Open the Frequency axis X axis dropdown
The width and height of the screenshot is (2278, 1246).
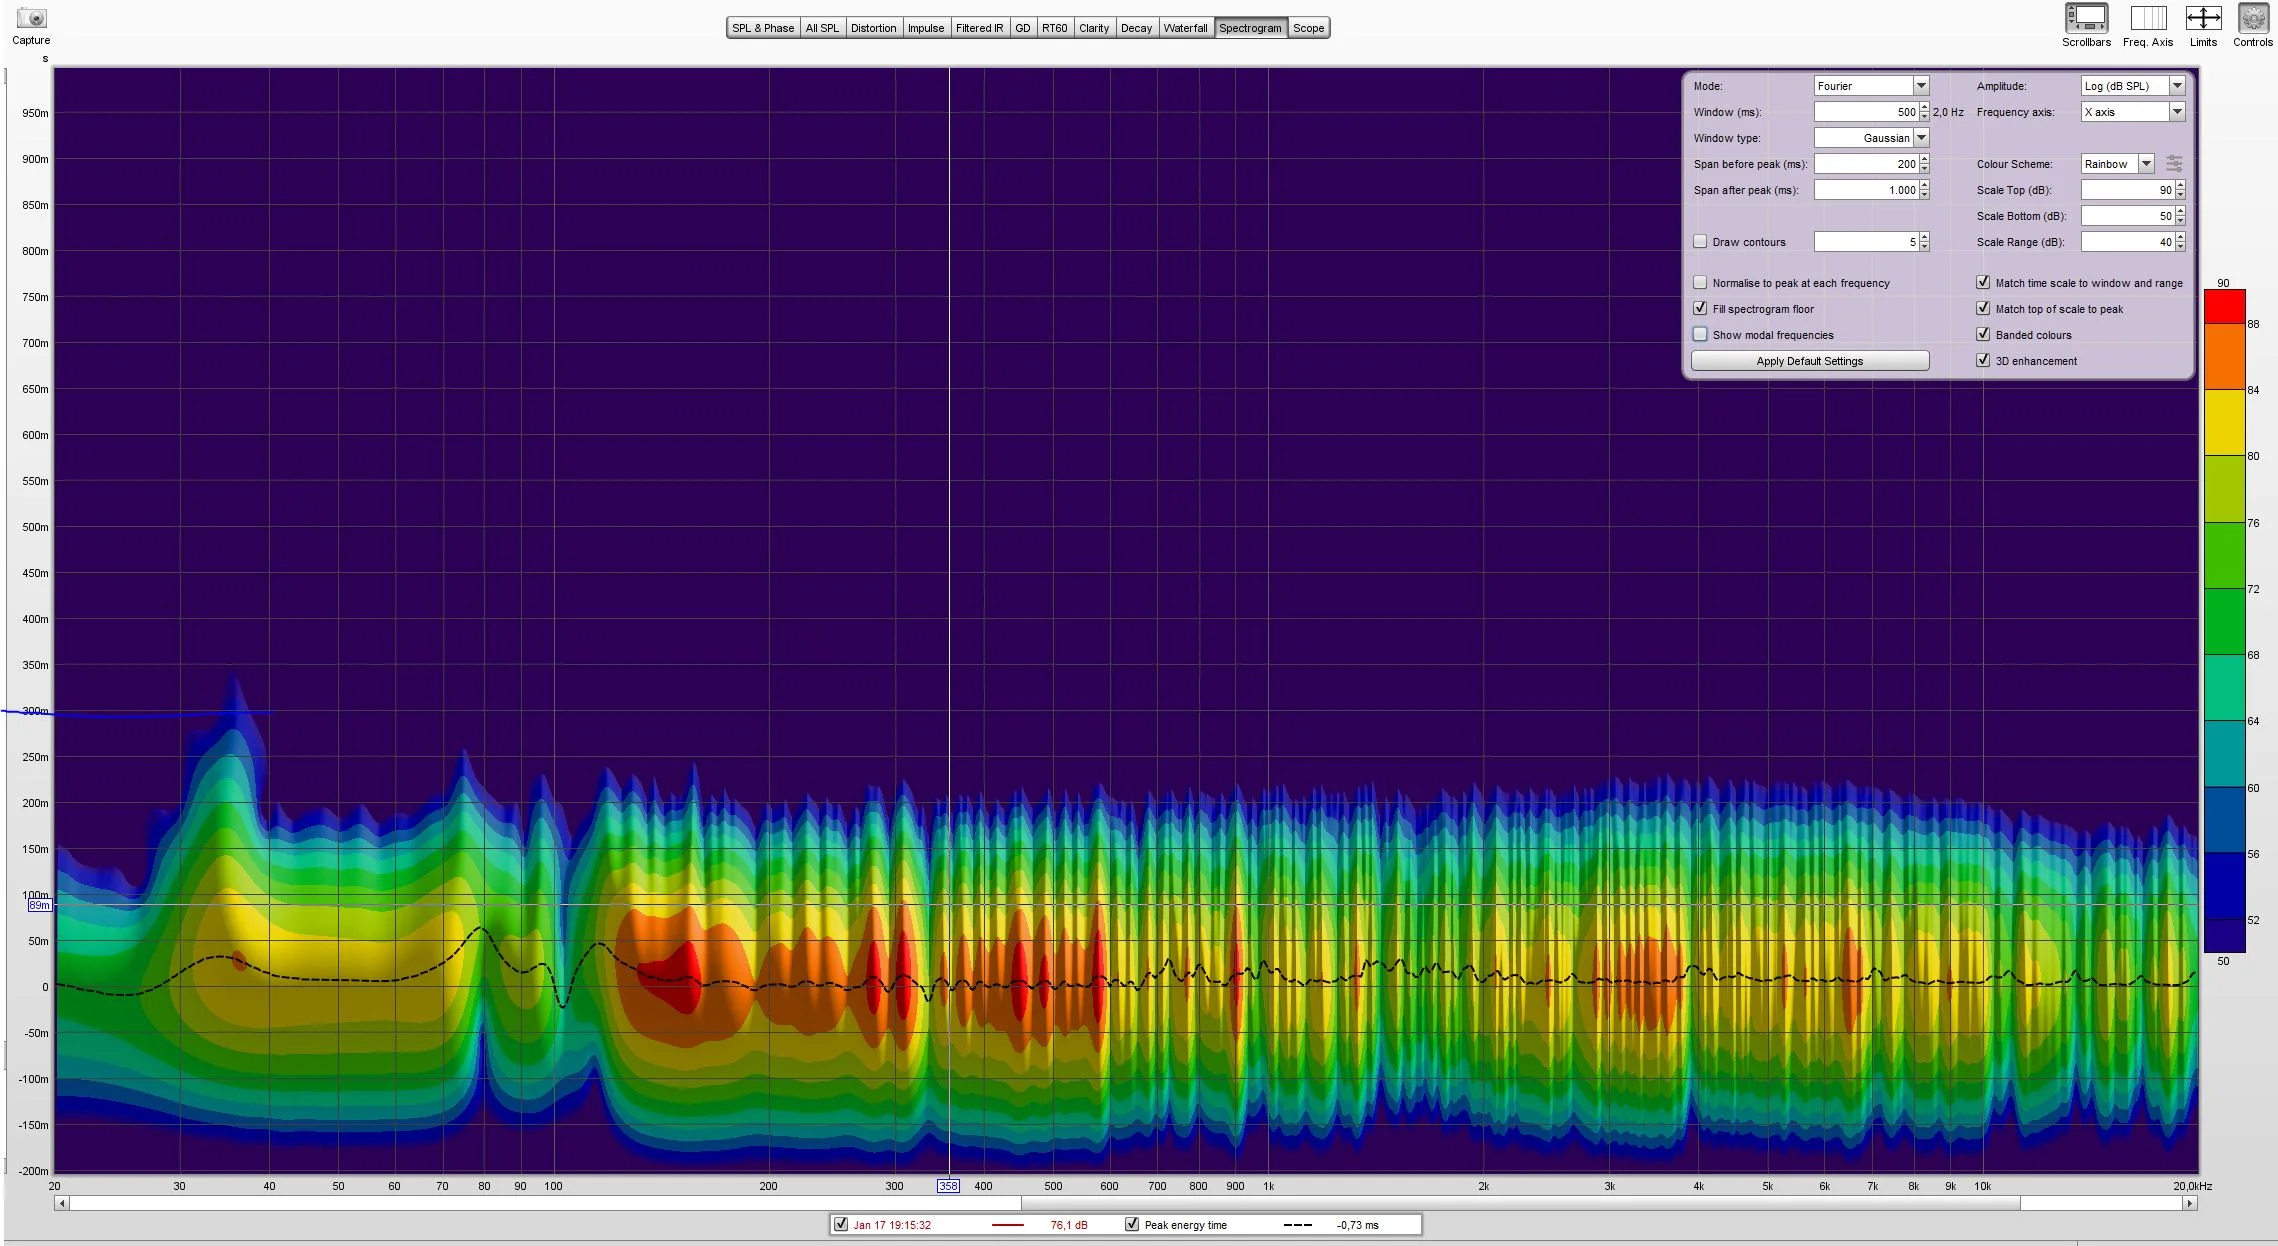point(2132,112)
